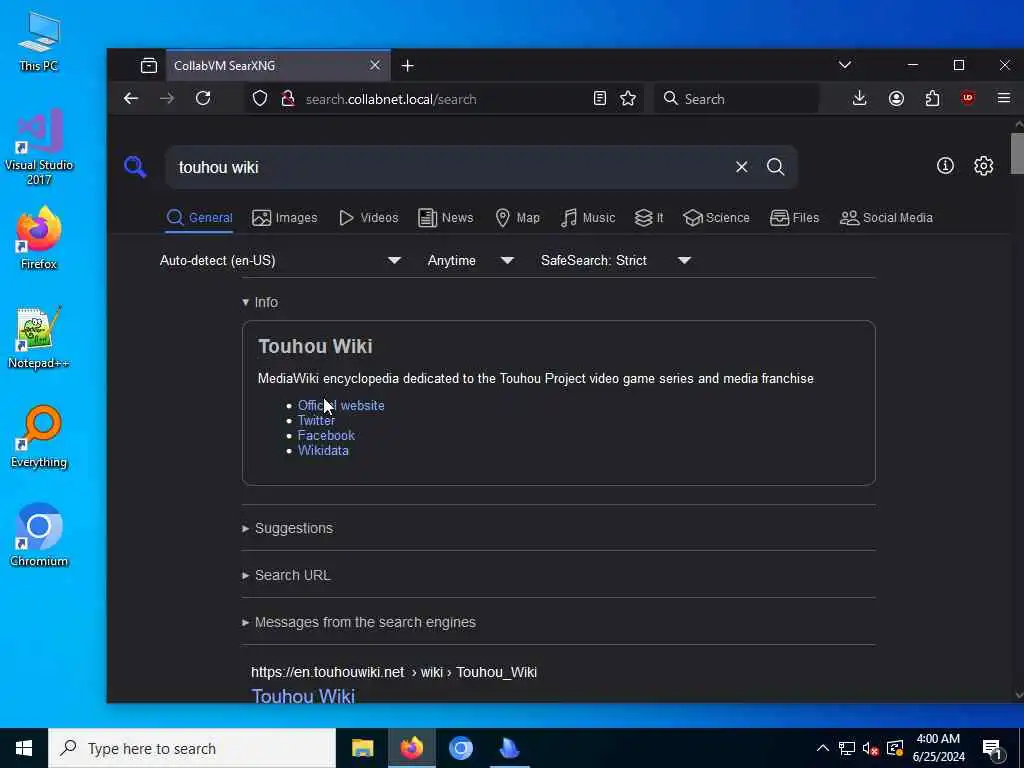The image size is (1024, 768).
Task: Click the Firefox toolbar Search box
Action: (x=737, y=99)
